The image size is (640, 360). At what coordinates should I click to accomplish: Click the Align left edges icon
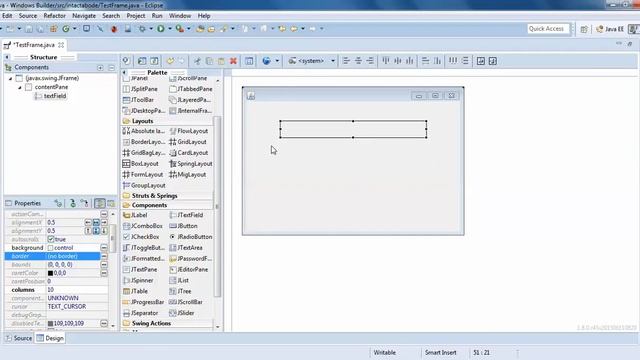point(346,61)
